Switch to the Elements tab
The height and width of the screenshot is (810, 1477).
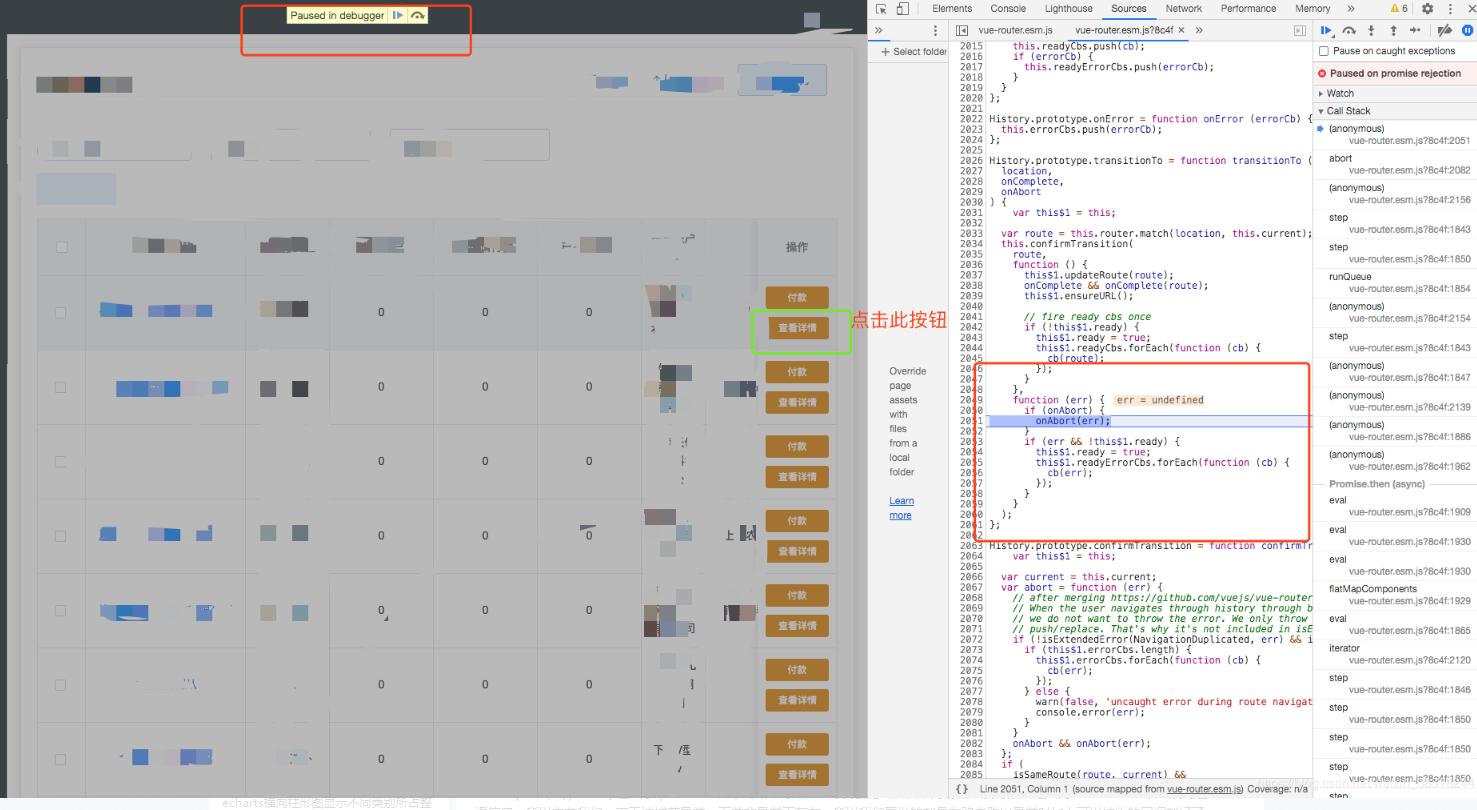951,8
